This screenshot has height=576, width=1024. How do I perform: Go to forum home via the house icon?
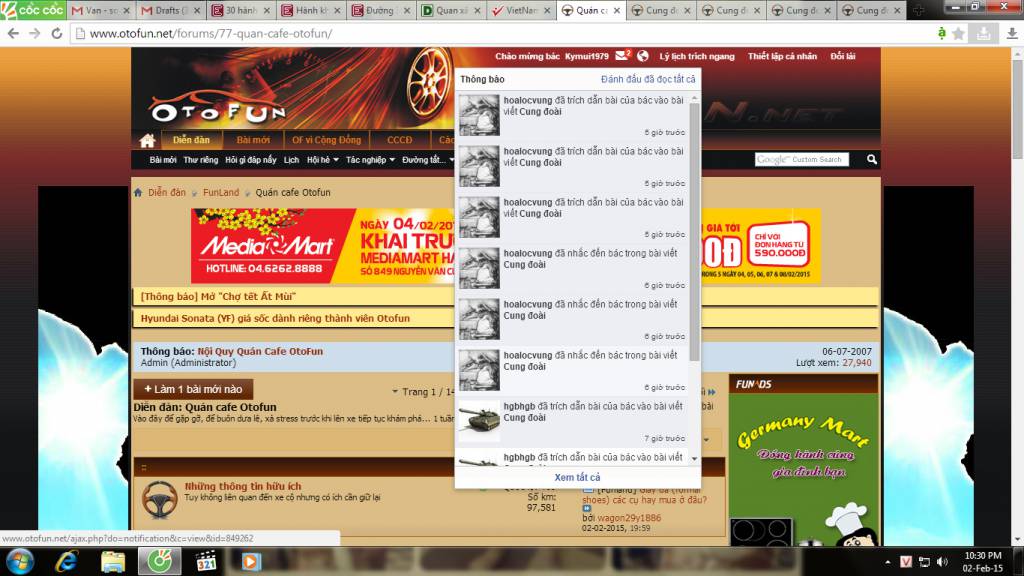pyautogui.click(x=147, y=140)
